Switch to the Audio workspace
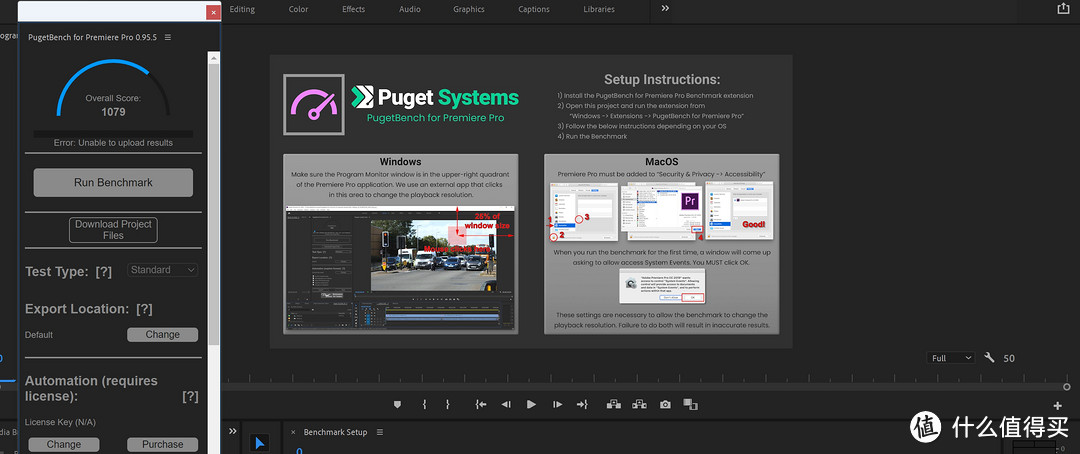 410,9
